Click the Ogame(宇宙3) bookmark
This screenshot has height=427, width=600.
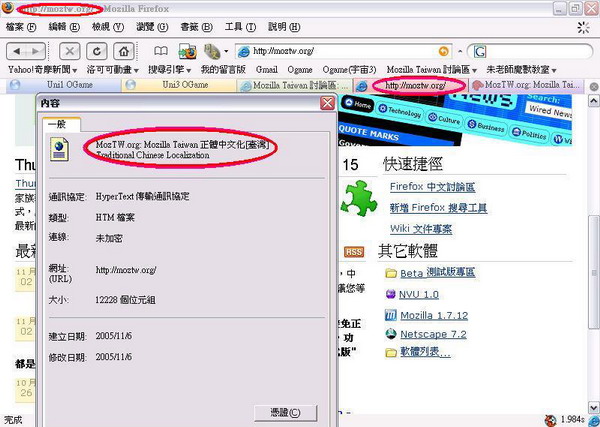349,70
